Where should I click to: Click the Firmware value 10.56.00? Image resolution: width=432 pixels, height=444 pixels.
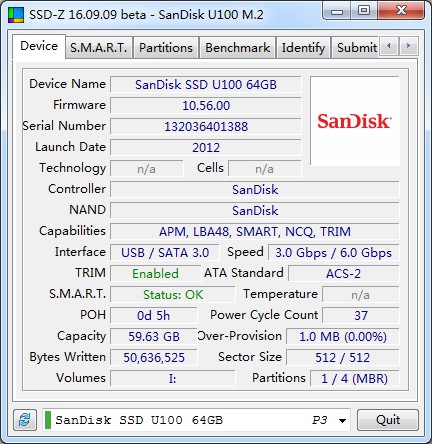click(x=206, y=106)
